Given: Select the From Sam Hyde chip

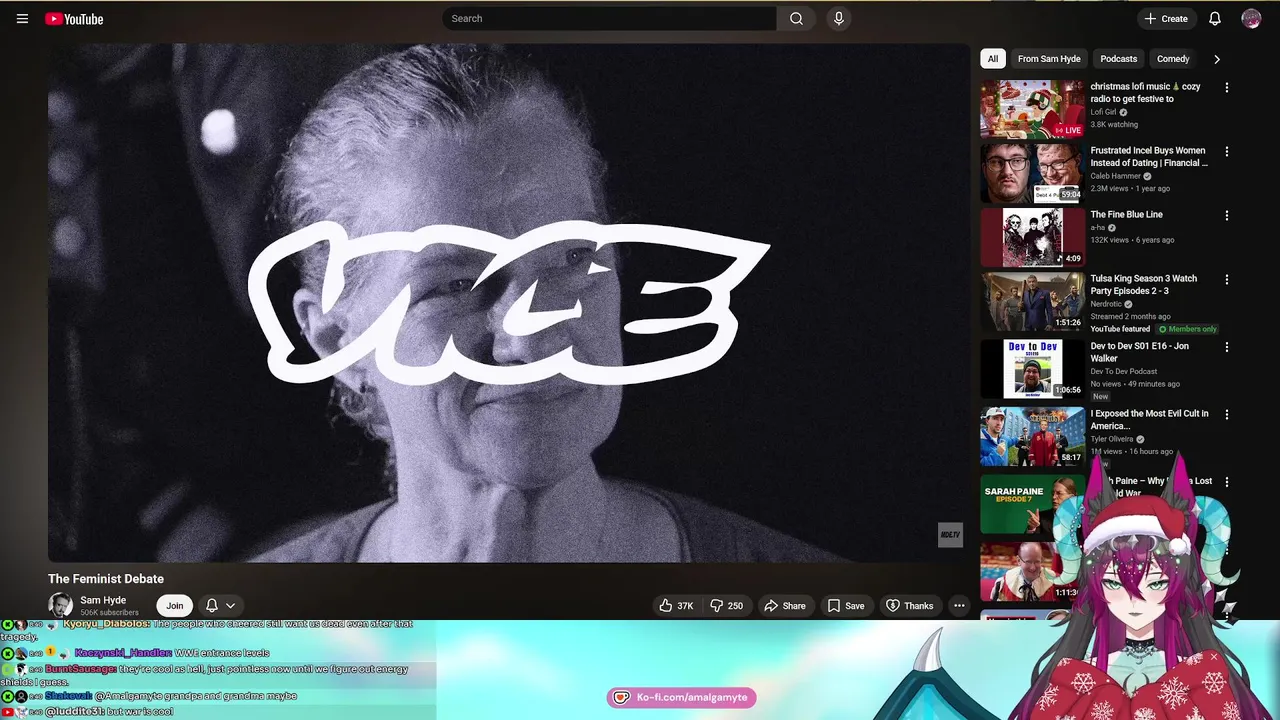Looking at the screenshot, I should click(x=1049, y=59).
